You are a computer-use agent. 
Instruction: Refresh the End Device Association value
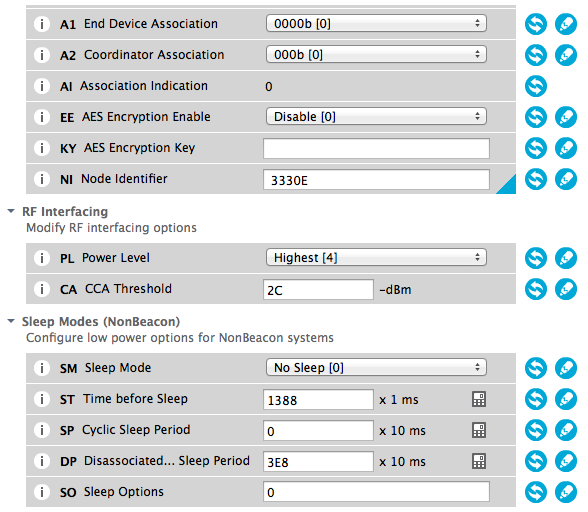point(536,24)
